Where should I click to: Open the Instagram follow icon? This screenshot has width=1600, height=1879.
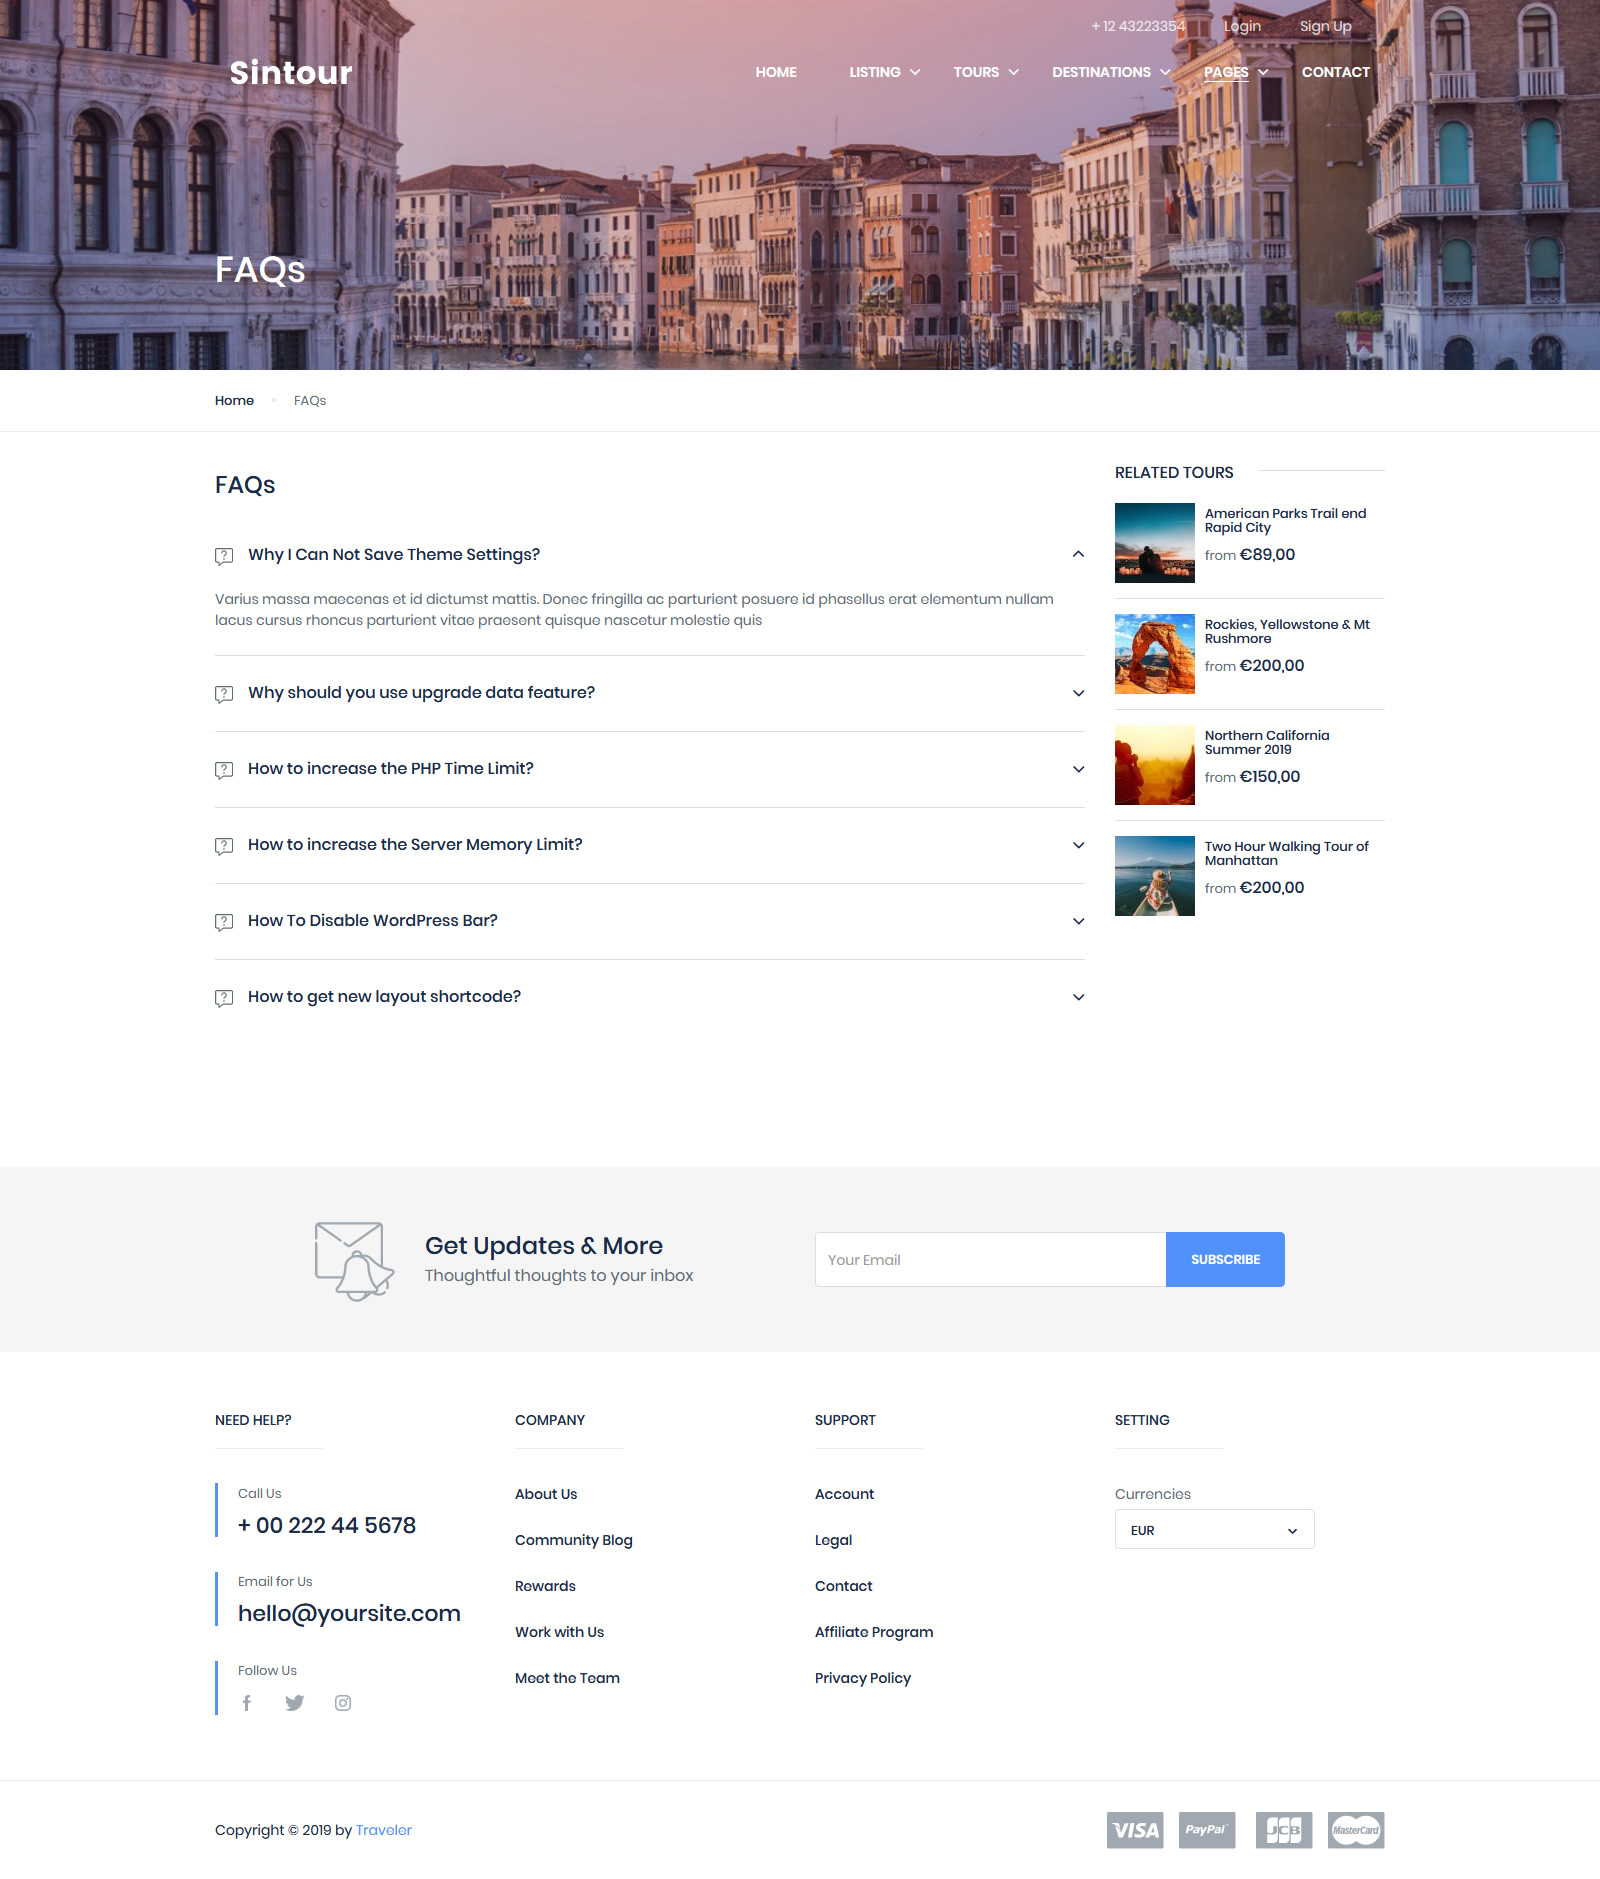tap(343, 1703)
